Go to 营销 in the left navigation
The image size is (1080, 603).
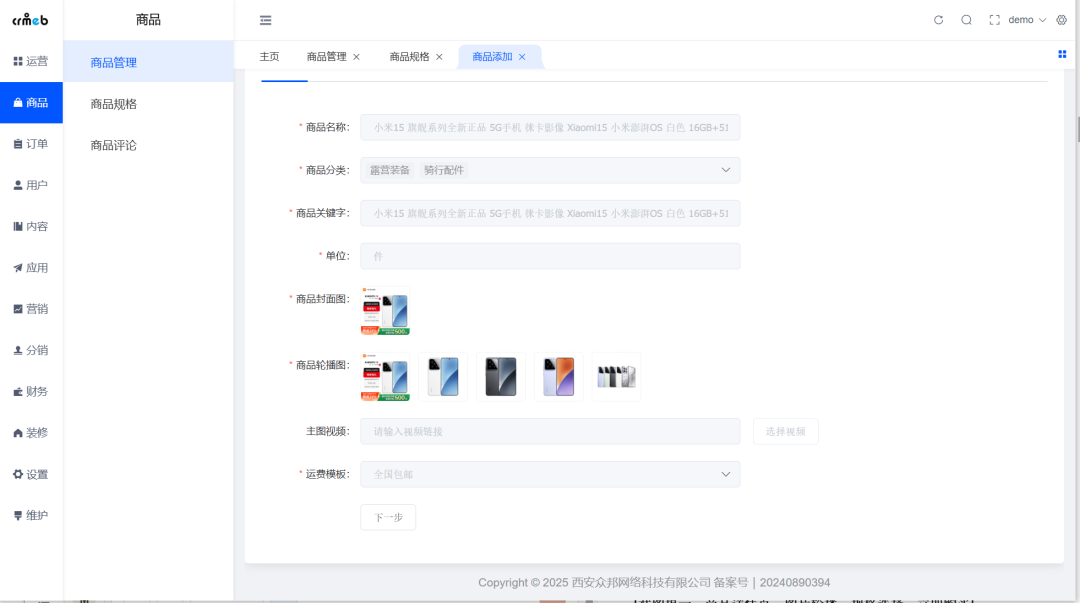click(31, 309)
